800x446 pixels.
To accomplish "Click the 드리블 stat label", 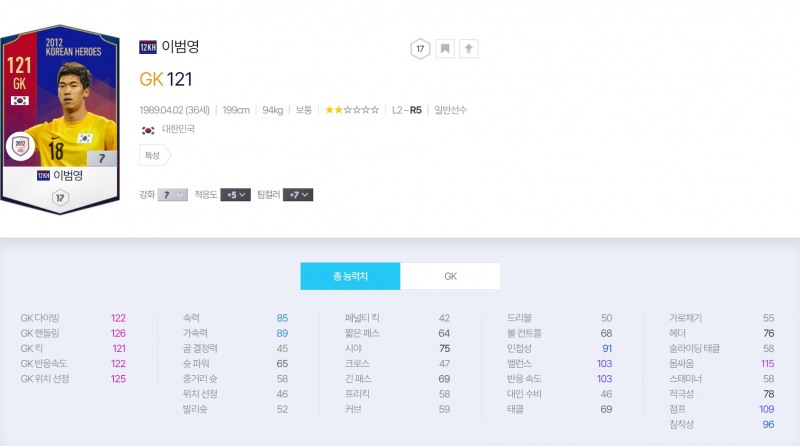I will [519, 318].
